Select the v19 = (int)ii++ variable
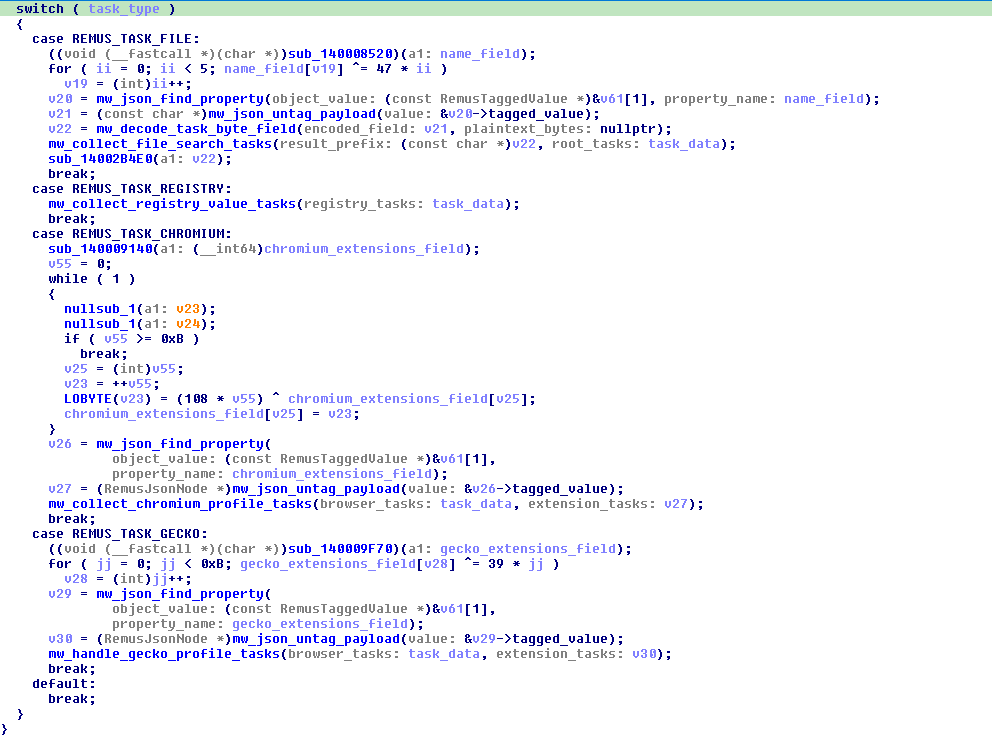Screen dimensions: 992x735 [76, 84]
